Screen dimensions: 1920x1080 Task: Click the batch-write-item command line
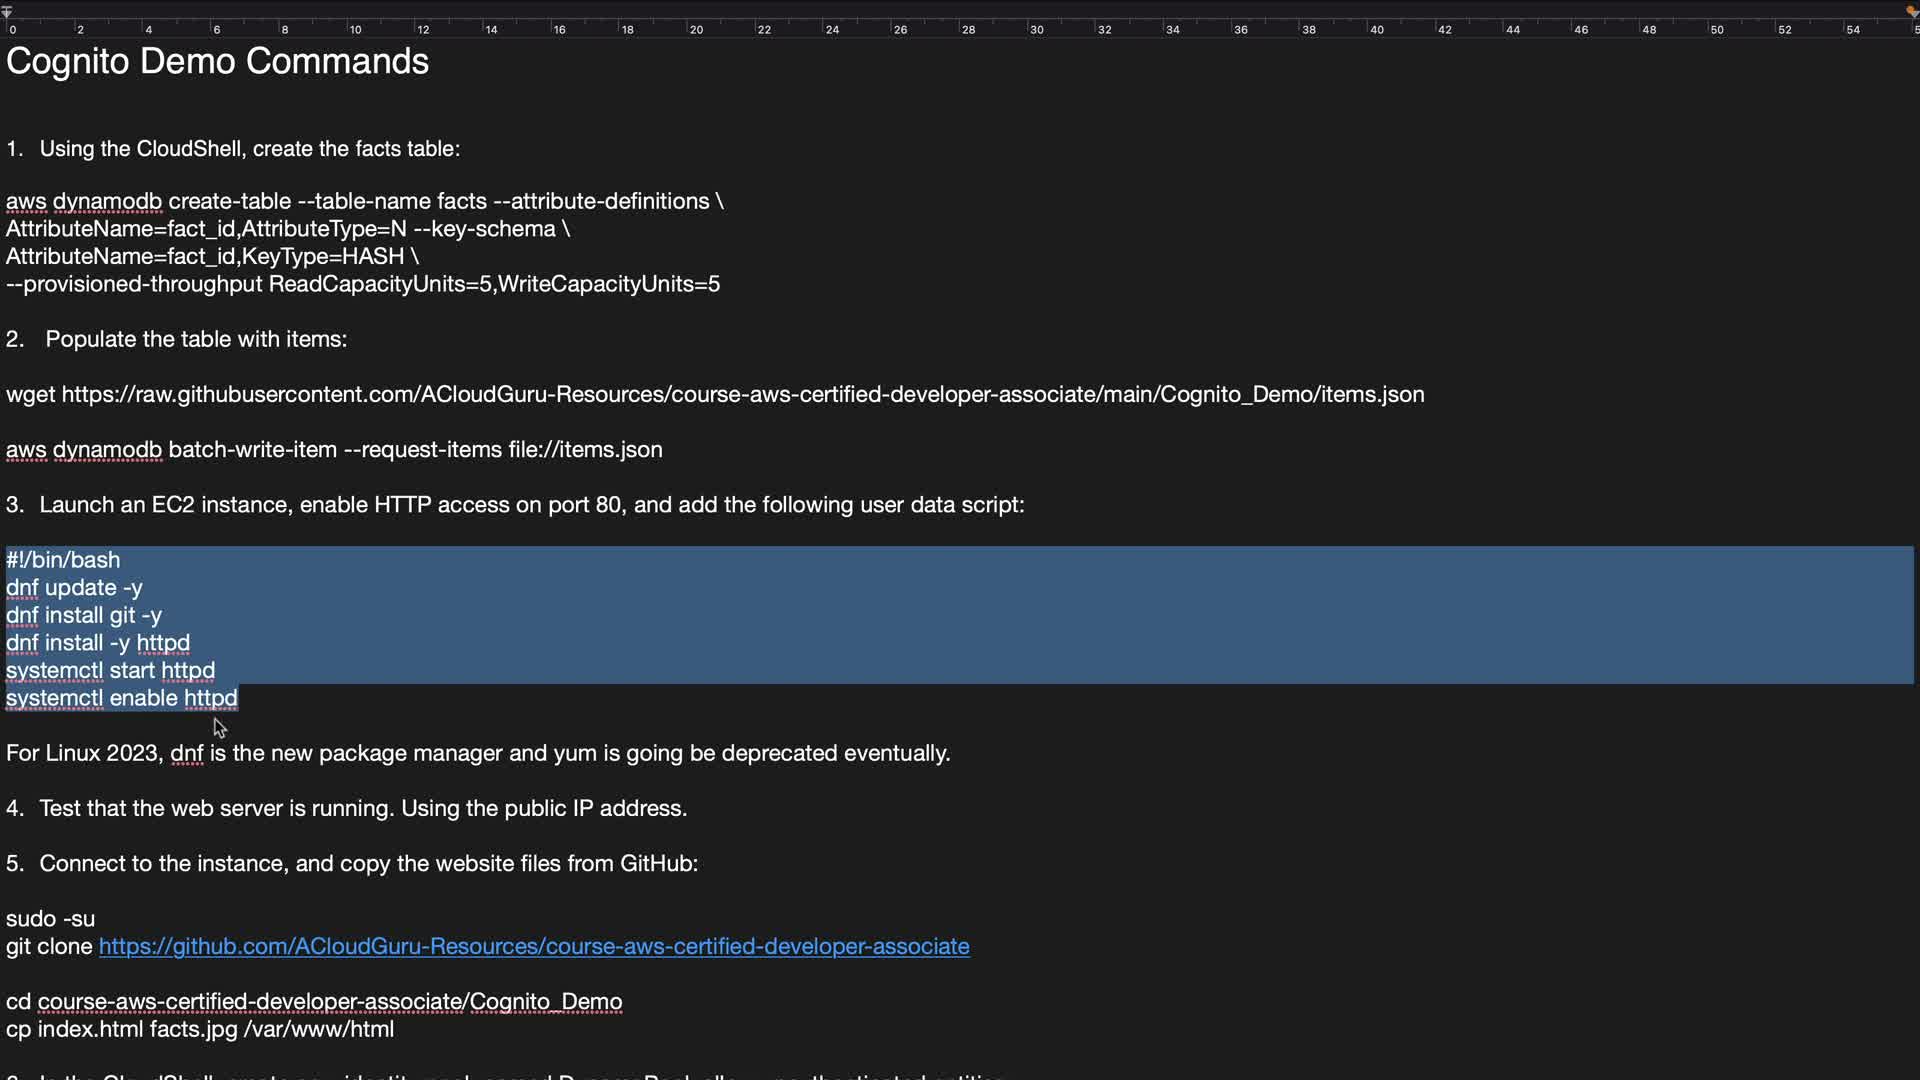pos(334,450)
